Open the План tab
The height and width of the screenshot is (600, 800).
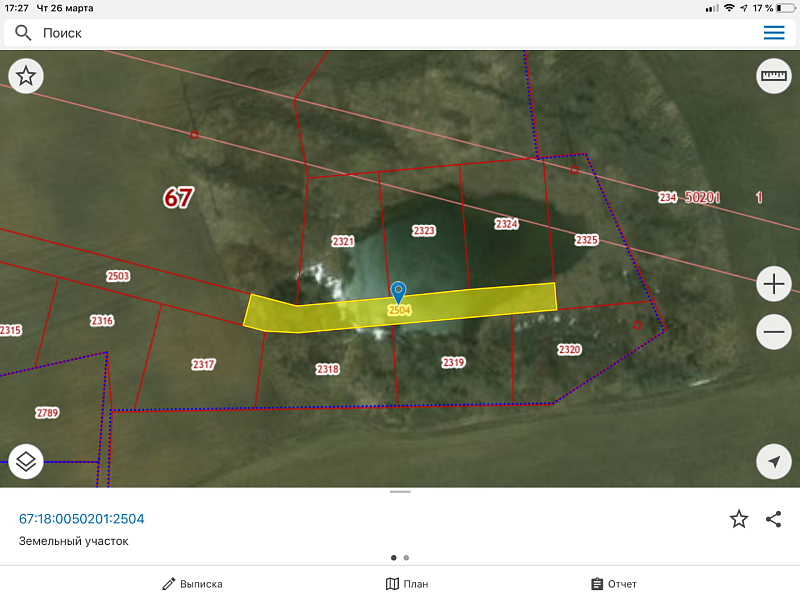click(407, 584)
